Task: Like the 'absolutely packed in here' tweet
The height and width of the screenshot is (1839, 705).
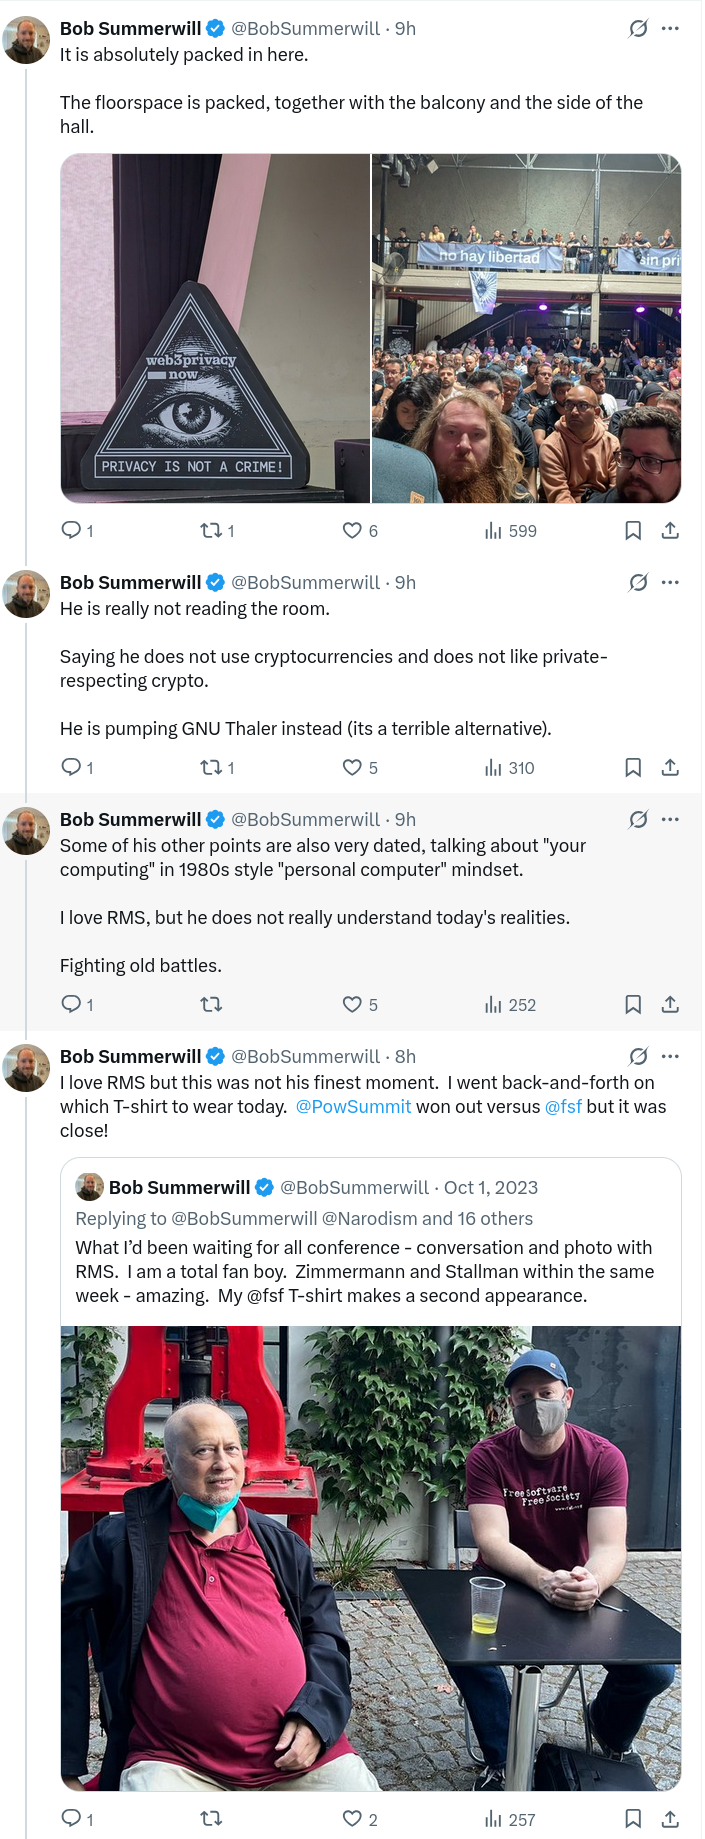Action: pos(352,531)
